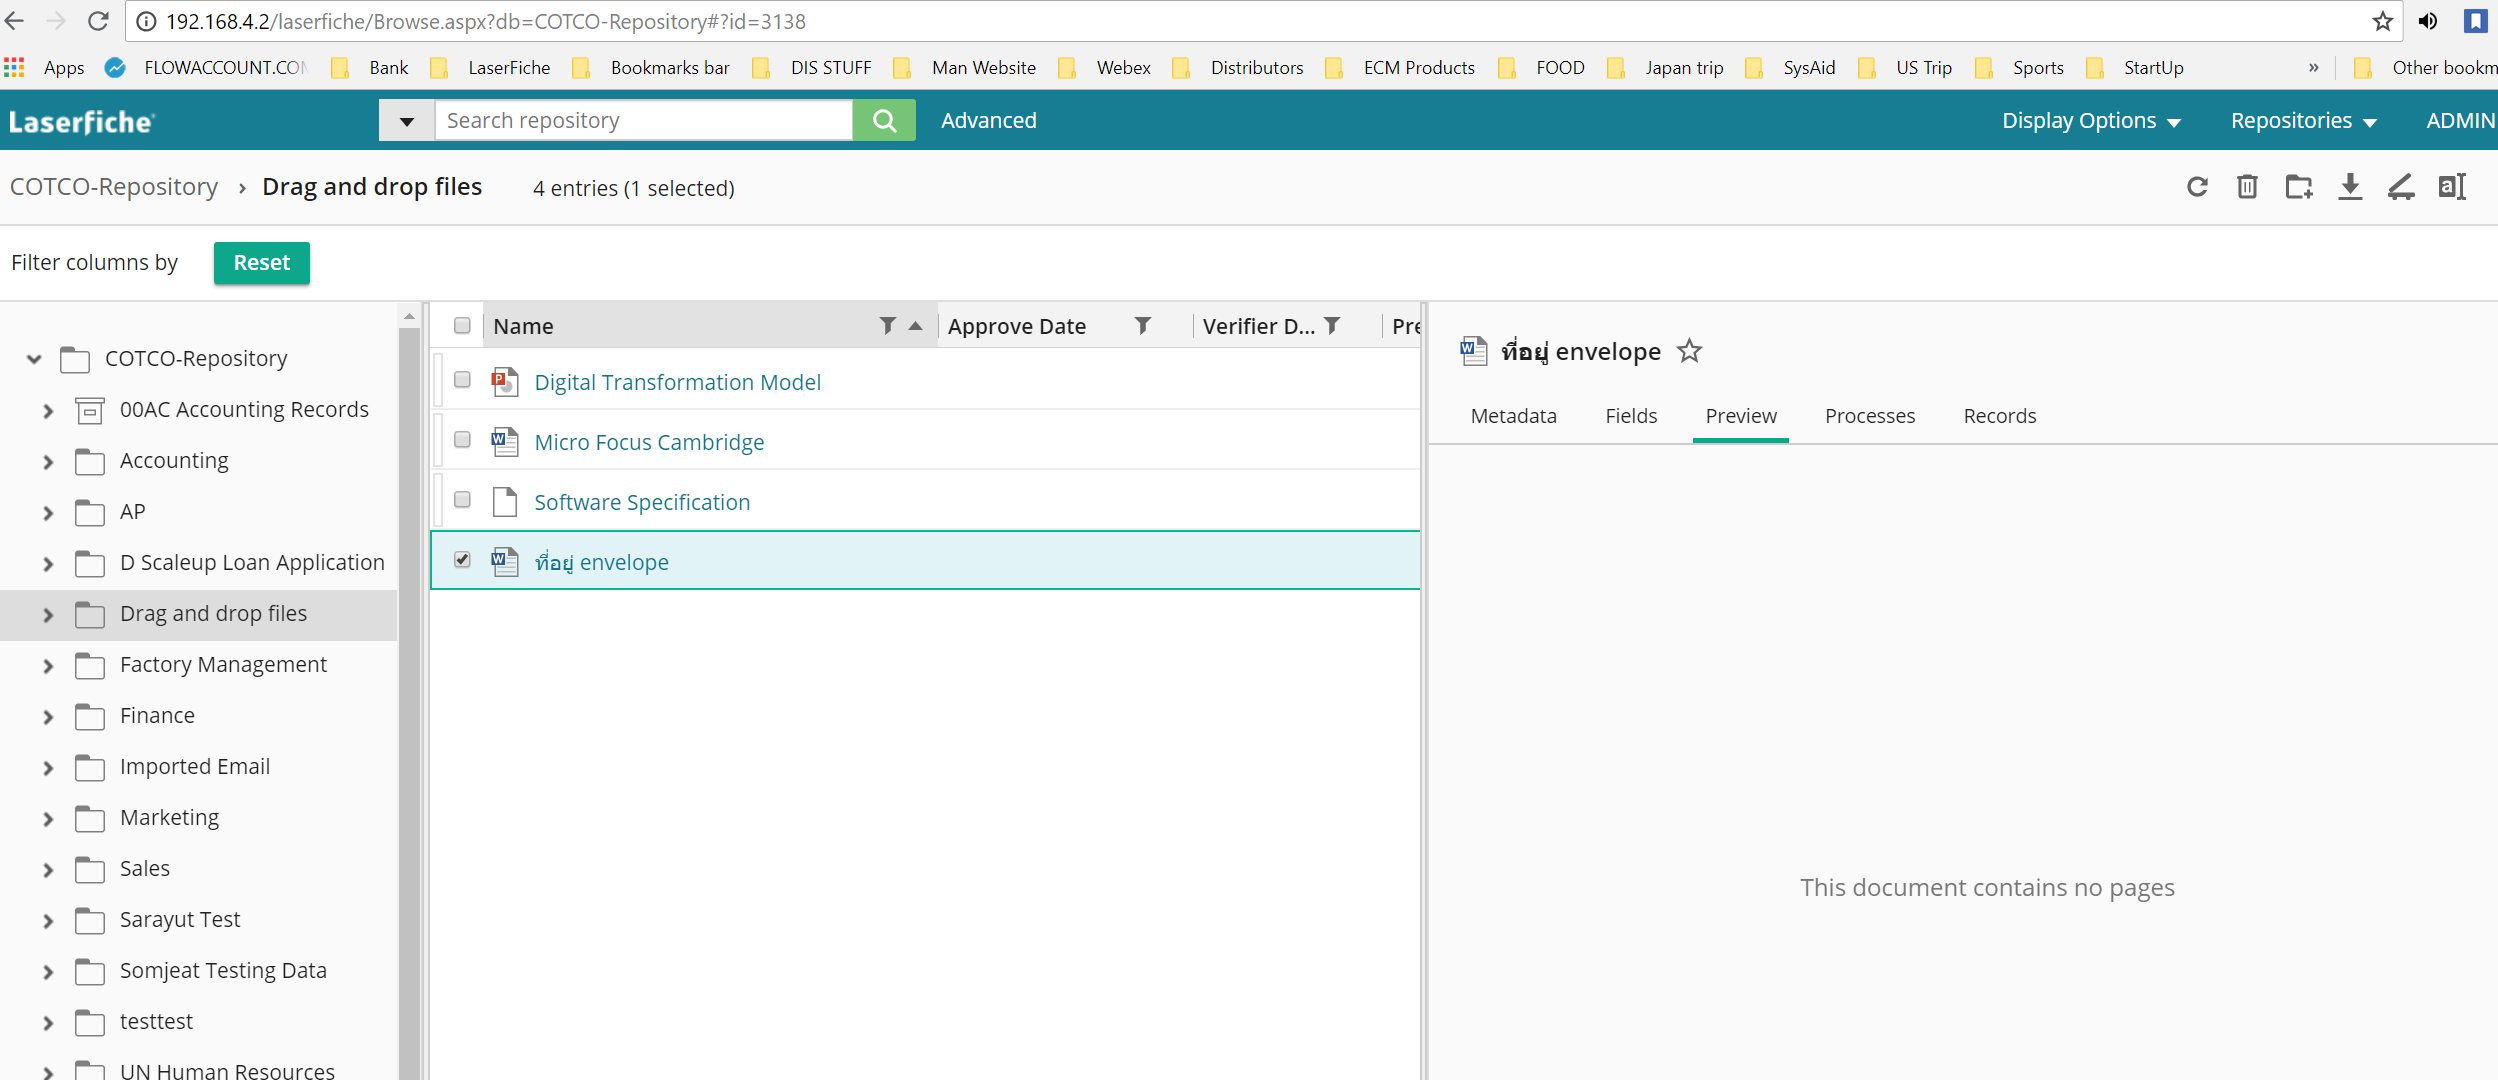Star the envelope document as favorite
The height and width of the screenshot is (1080, 2498).
pyautogui.click(x=1689, y=351)
